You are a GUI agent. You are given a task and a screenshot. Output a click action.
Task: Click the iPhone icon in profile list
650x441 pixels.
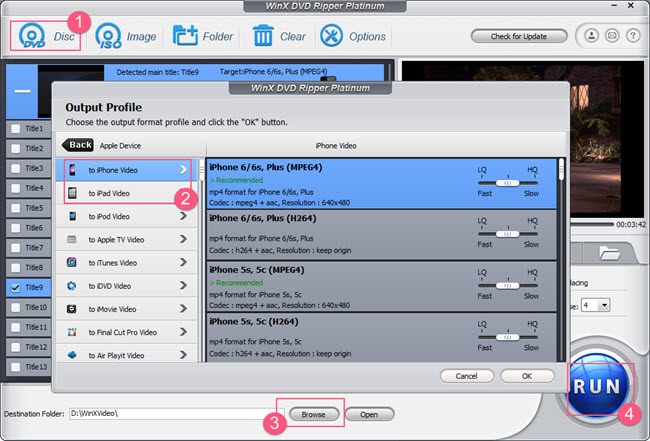pos(72,170)
